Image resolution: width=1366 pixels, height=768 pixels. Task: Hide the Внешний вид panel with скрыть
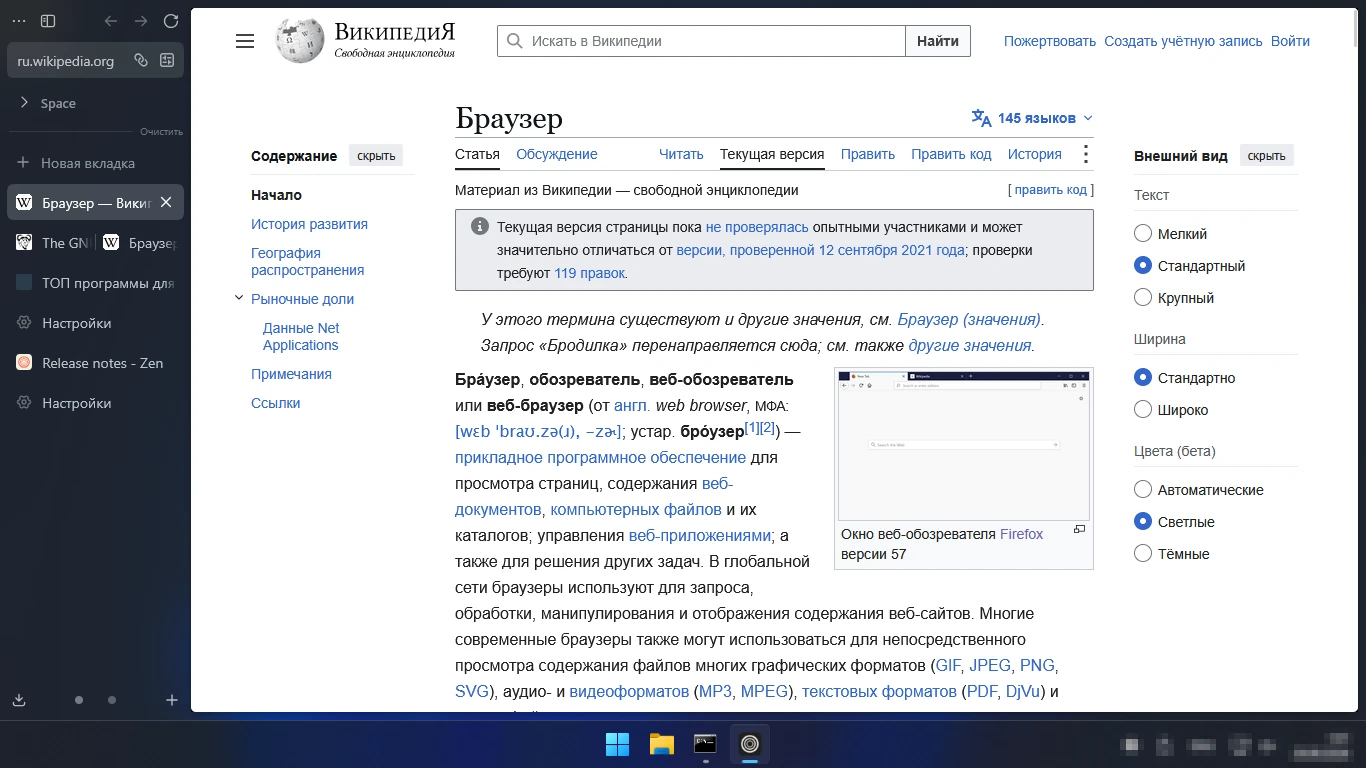pos(1266,156)
